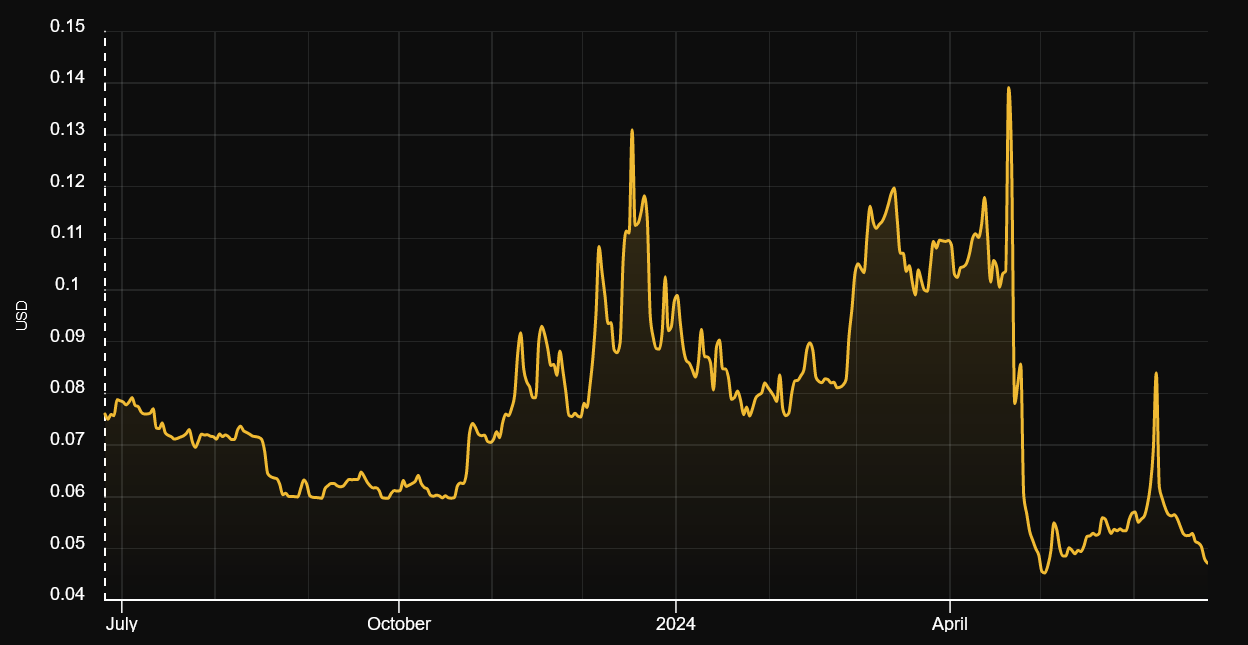Click the 0.13 y-axis label
This screenshot has width=1248, height=645.
[x=67, y=131]
